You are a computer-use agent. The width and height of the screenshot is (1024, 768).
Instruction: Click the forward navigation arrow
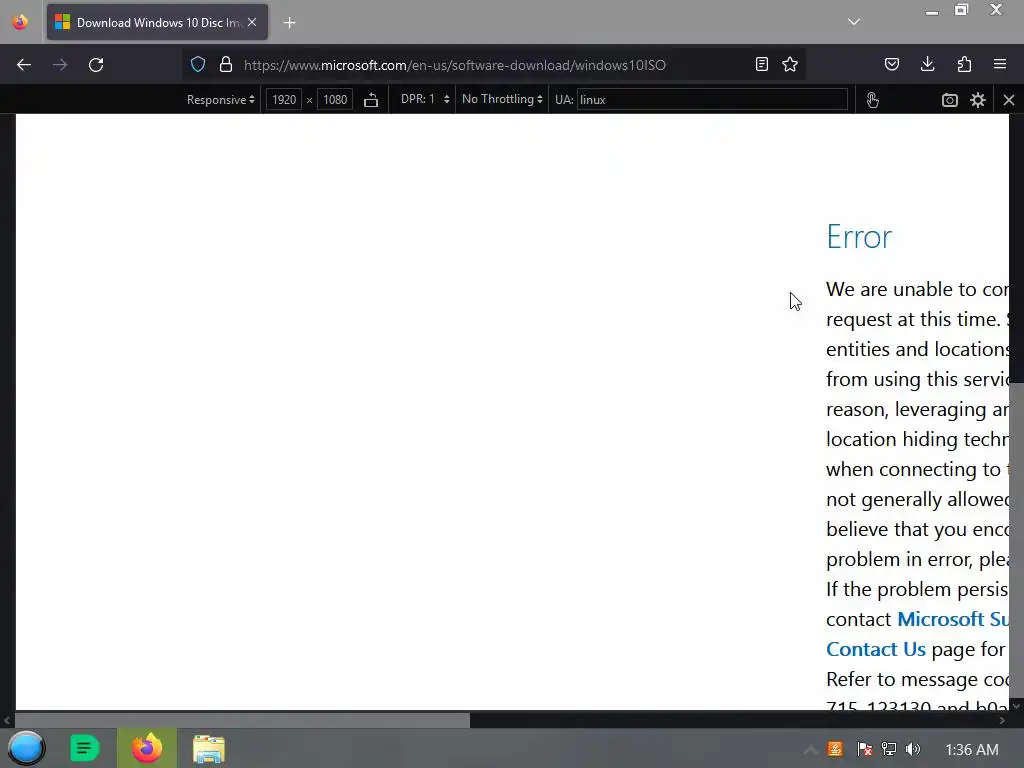[x=60, y=65]
